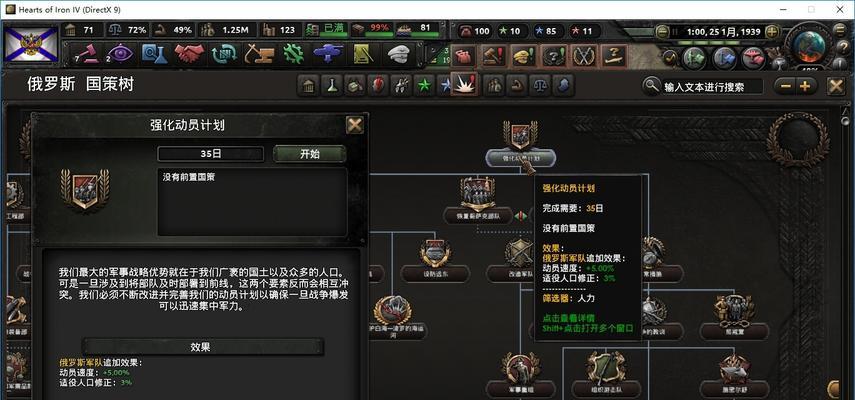Open the research flask icon
Screen dimensions: 855x400
pyautogui.click(x=154, y=54)
